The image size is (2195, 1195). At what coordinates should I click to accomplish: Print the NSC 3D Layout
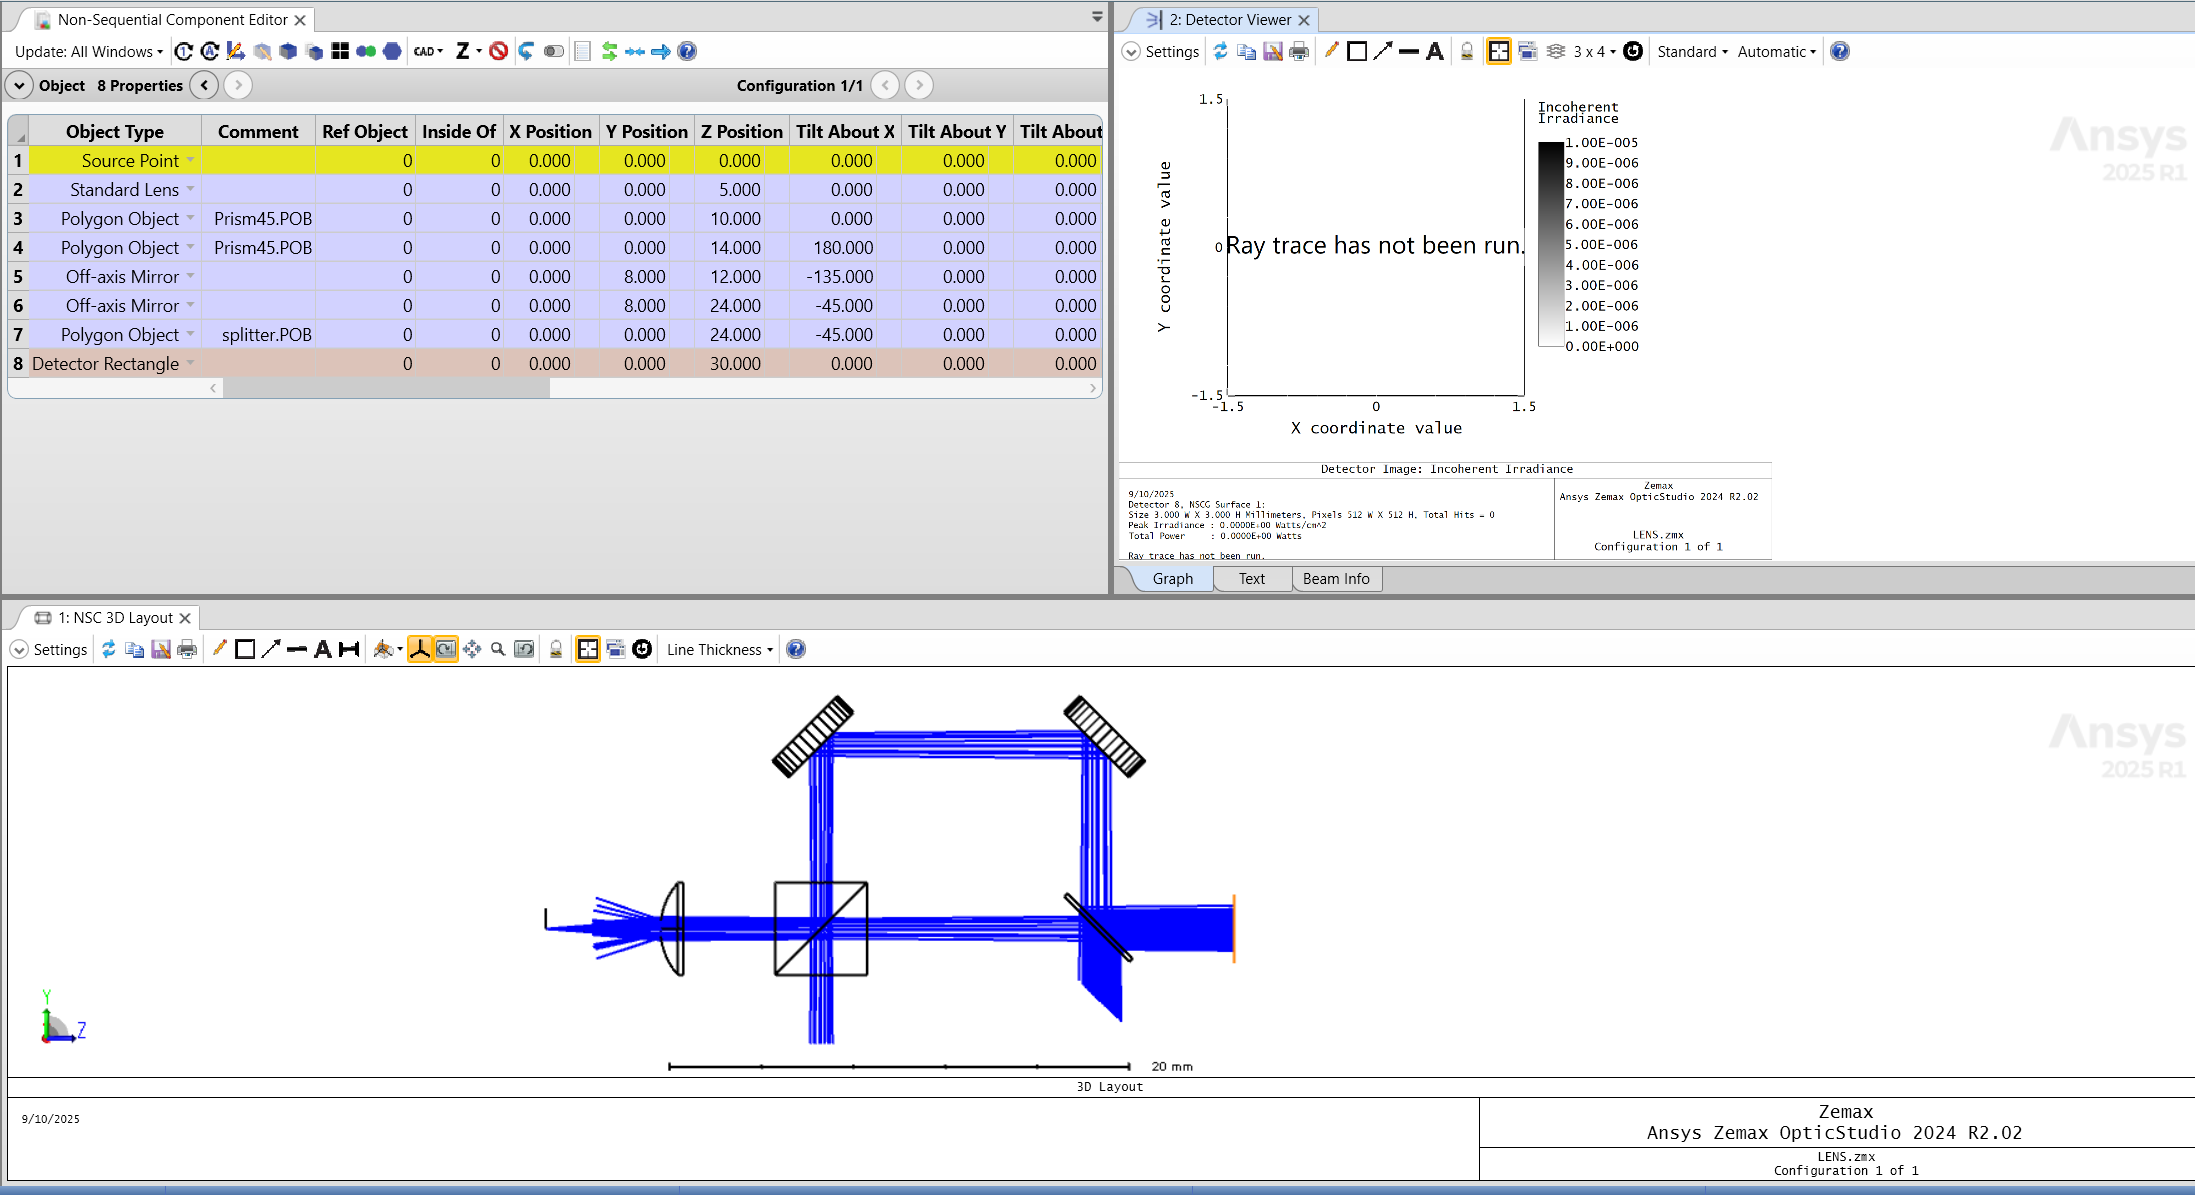187,649
